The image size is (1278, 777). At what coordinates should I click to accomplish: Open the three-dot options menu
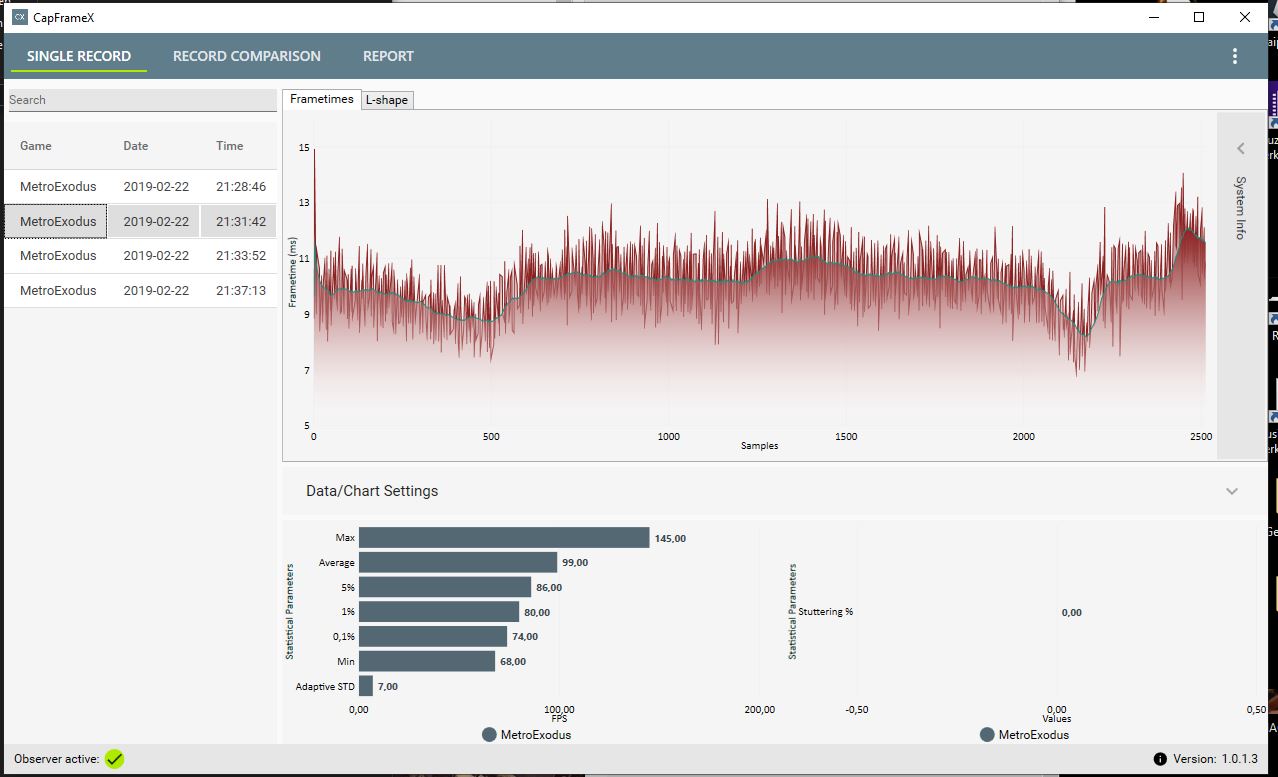[1235, 56]
